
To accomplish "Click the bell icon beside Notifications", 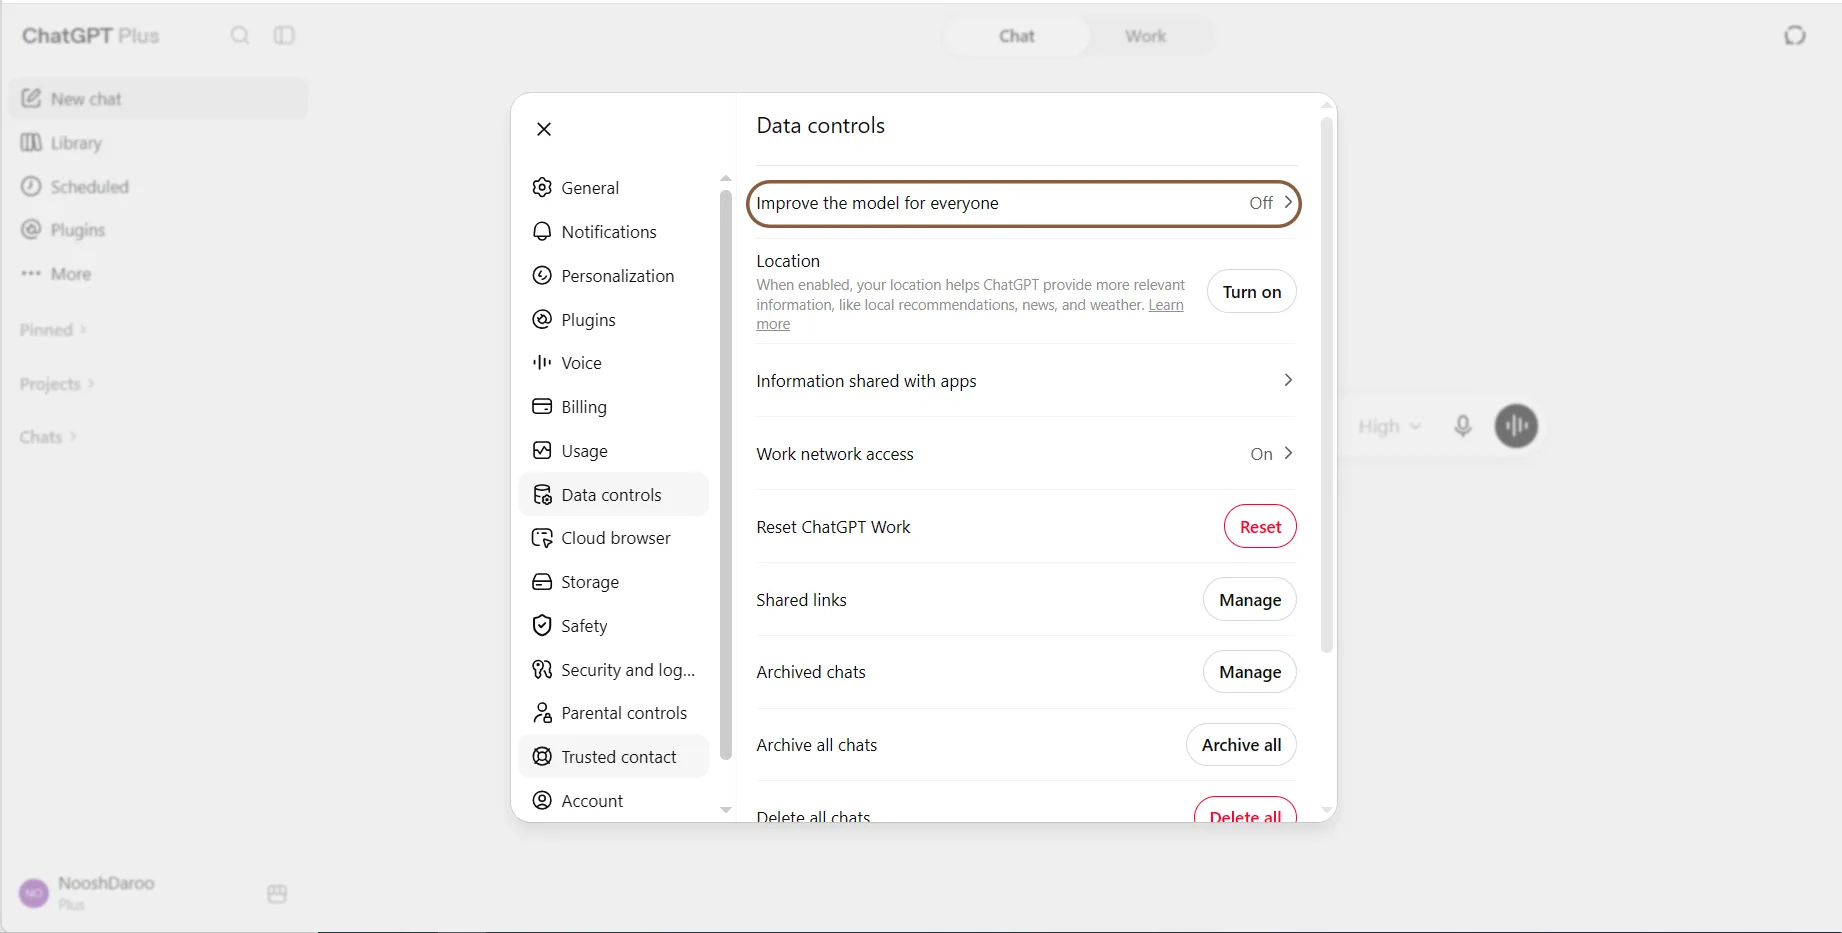I will tap(542, 231).
